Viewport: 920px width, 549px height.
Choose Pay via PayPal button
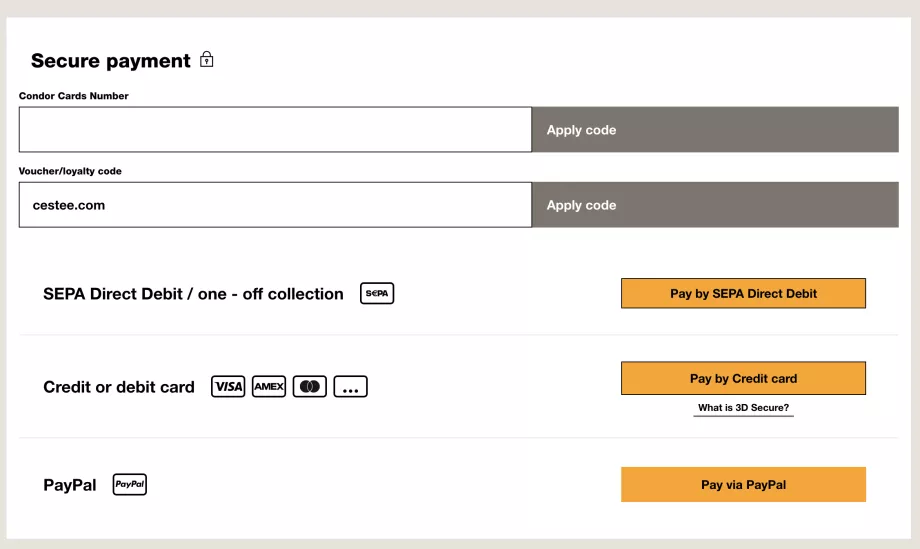pyautogui.click(x=743, y=485)
